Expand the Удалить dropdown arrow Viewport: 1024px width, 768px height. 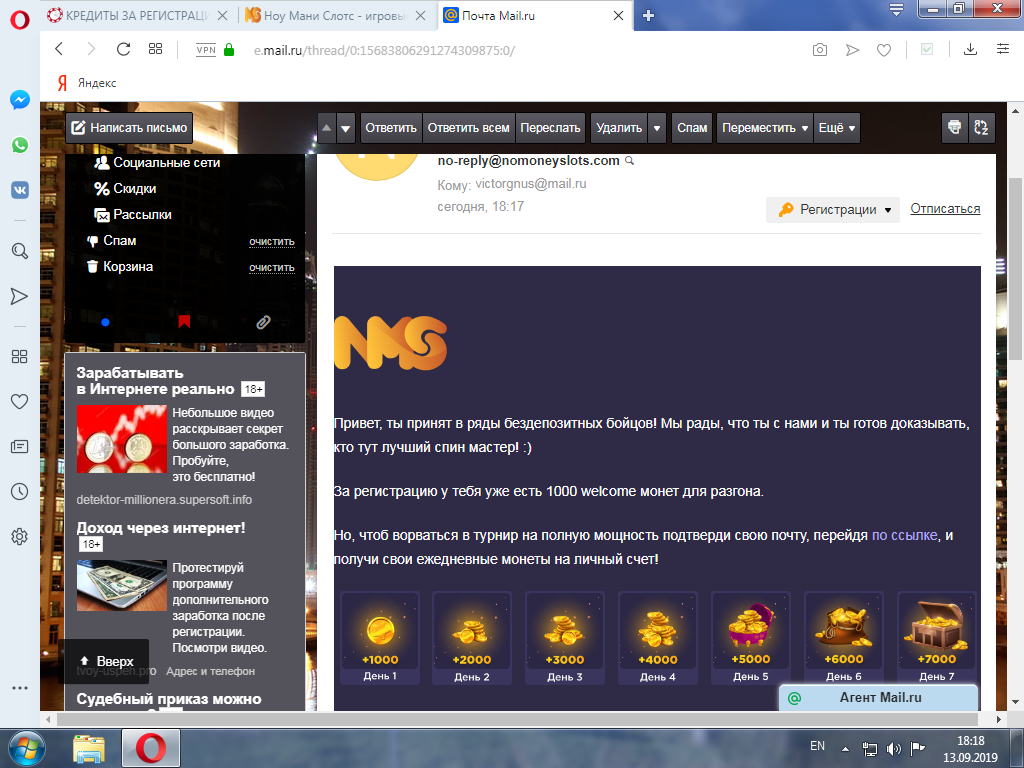[x=657, y=128]
